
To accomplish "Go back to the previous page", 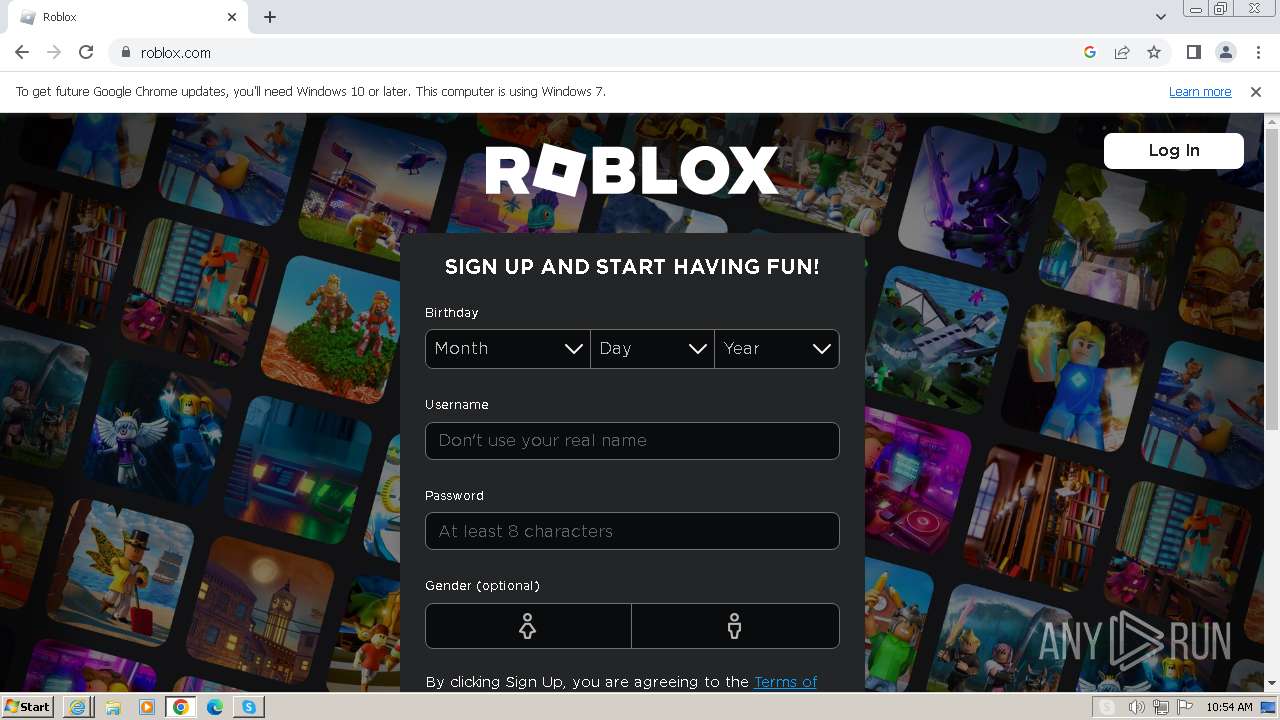I will click(x=22, y=52).
